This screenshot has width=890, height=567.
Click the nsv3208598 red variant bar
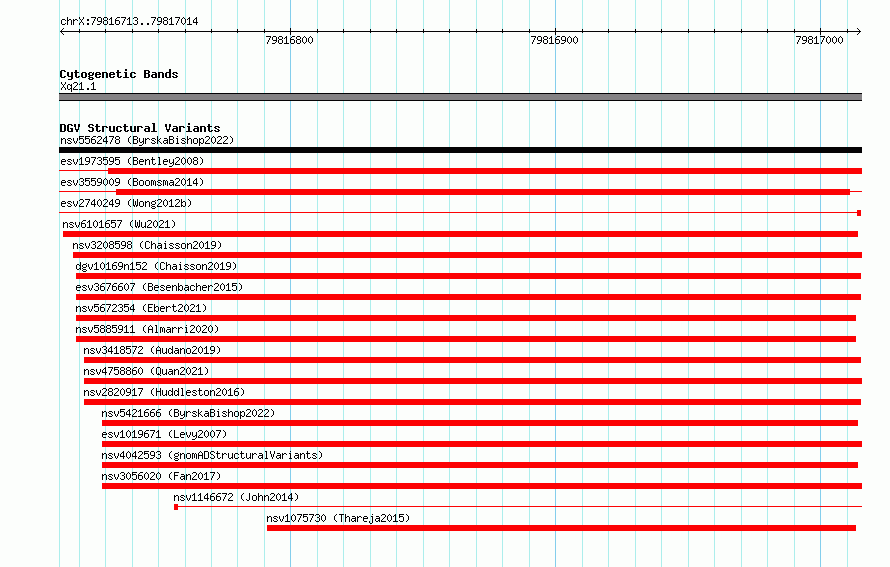(x=467, y=255)
